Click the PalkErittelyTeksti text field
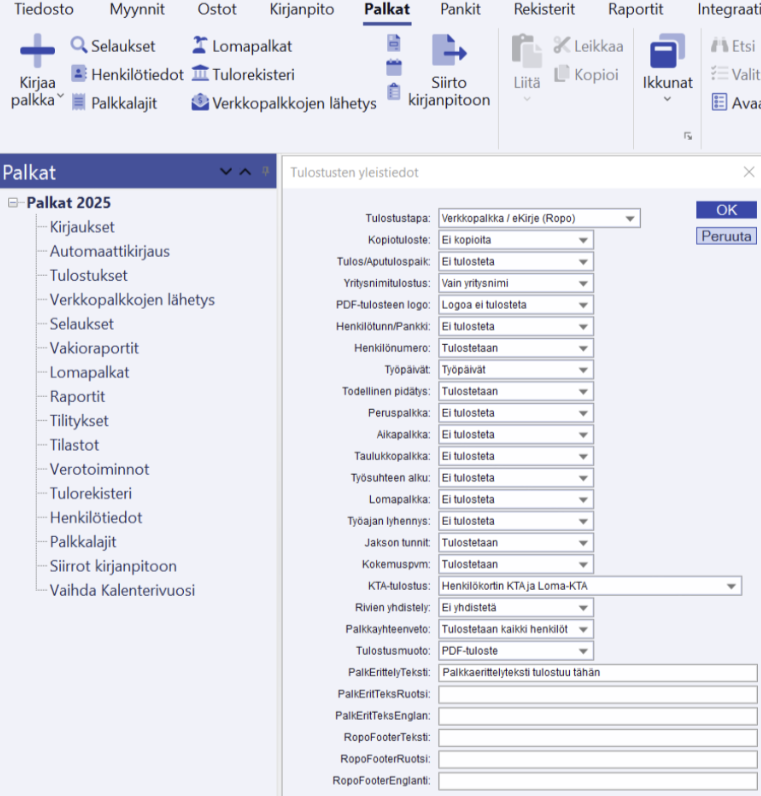Viewport: 761px width, 796px height. (597, 673)
